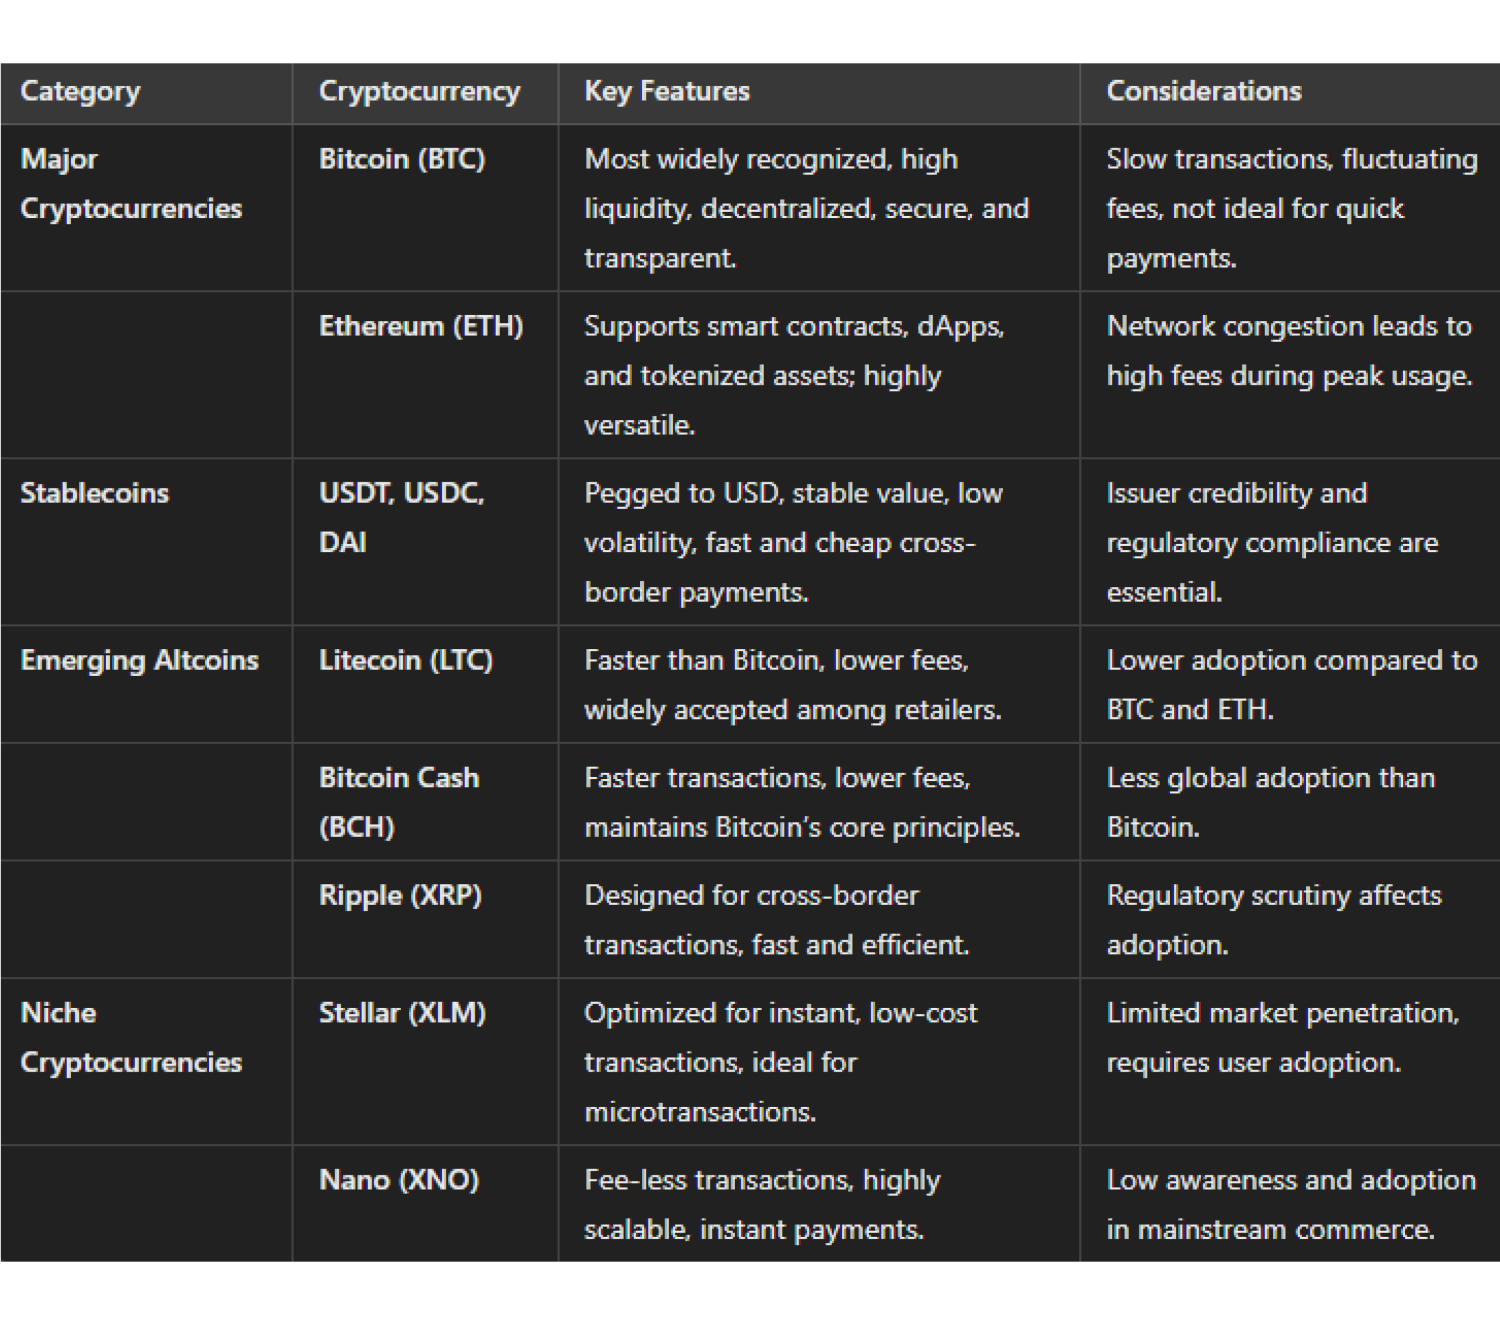Image resolution: width=1500 pixels, height=1325 pixels.
Task: Select the Niche Cryptocurrencies category cell
Action: (x=131, y=1038)
